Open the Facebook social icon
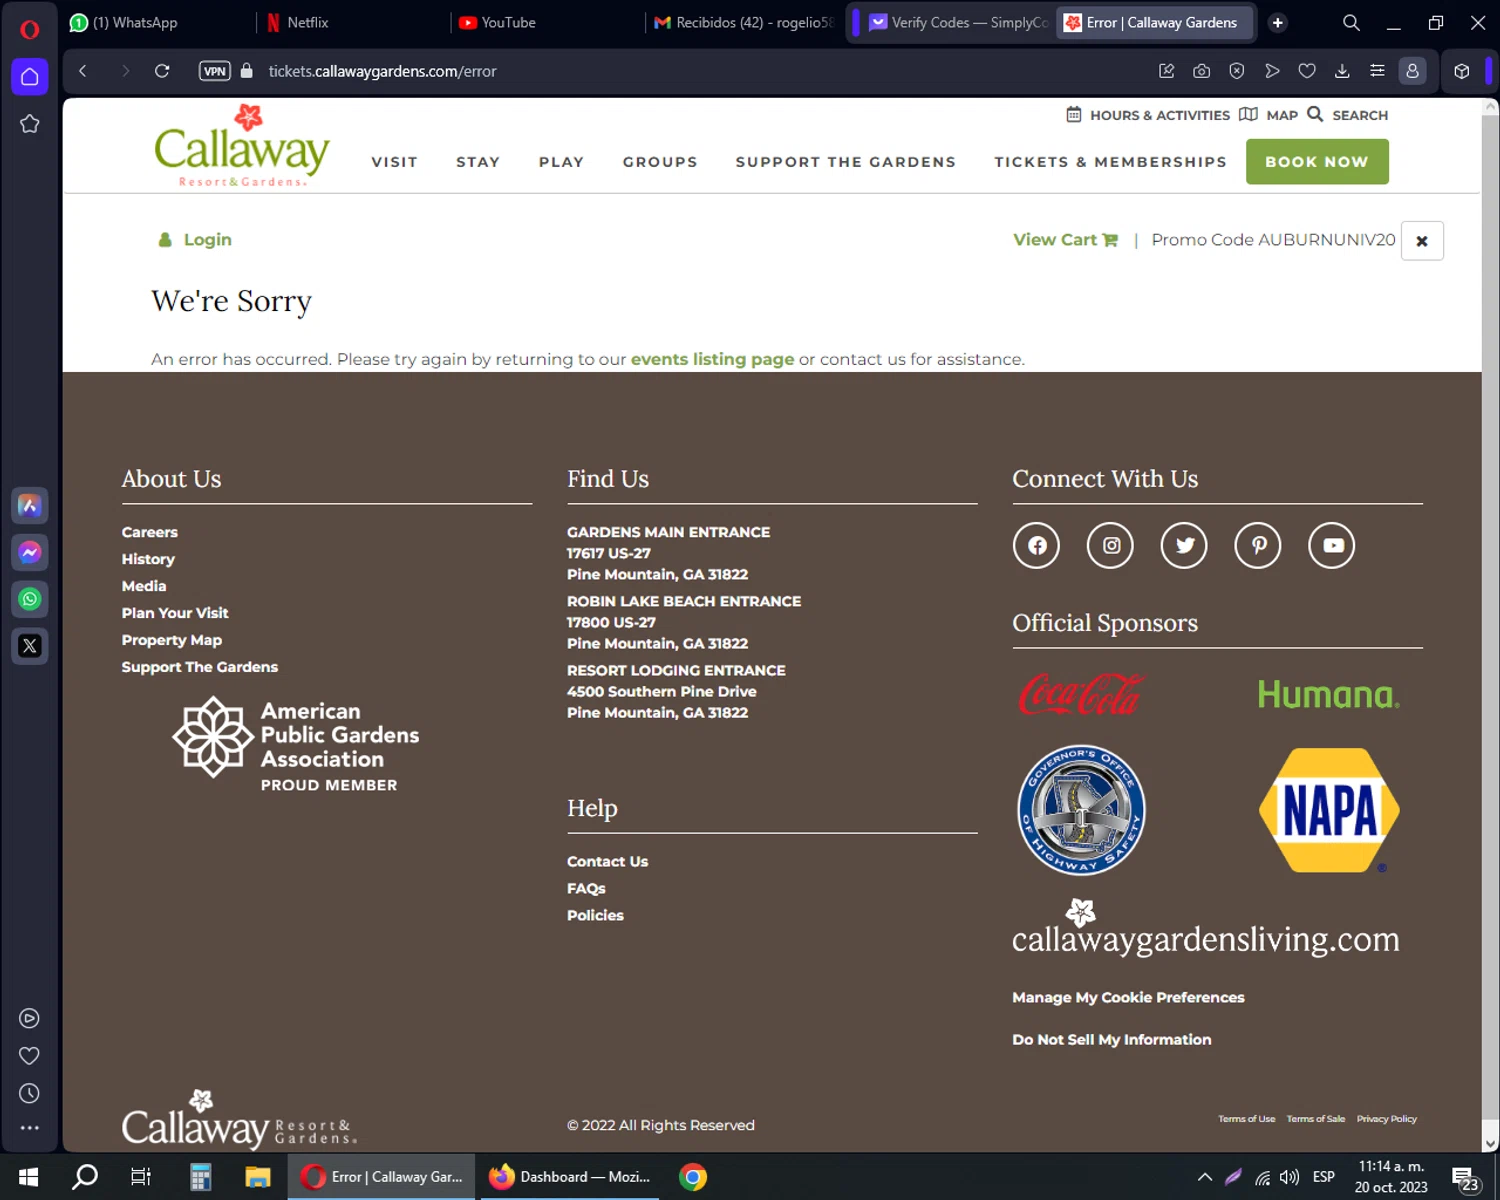The image size is (1500, 1200). point(1036,545)
